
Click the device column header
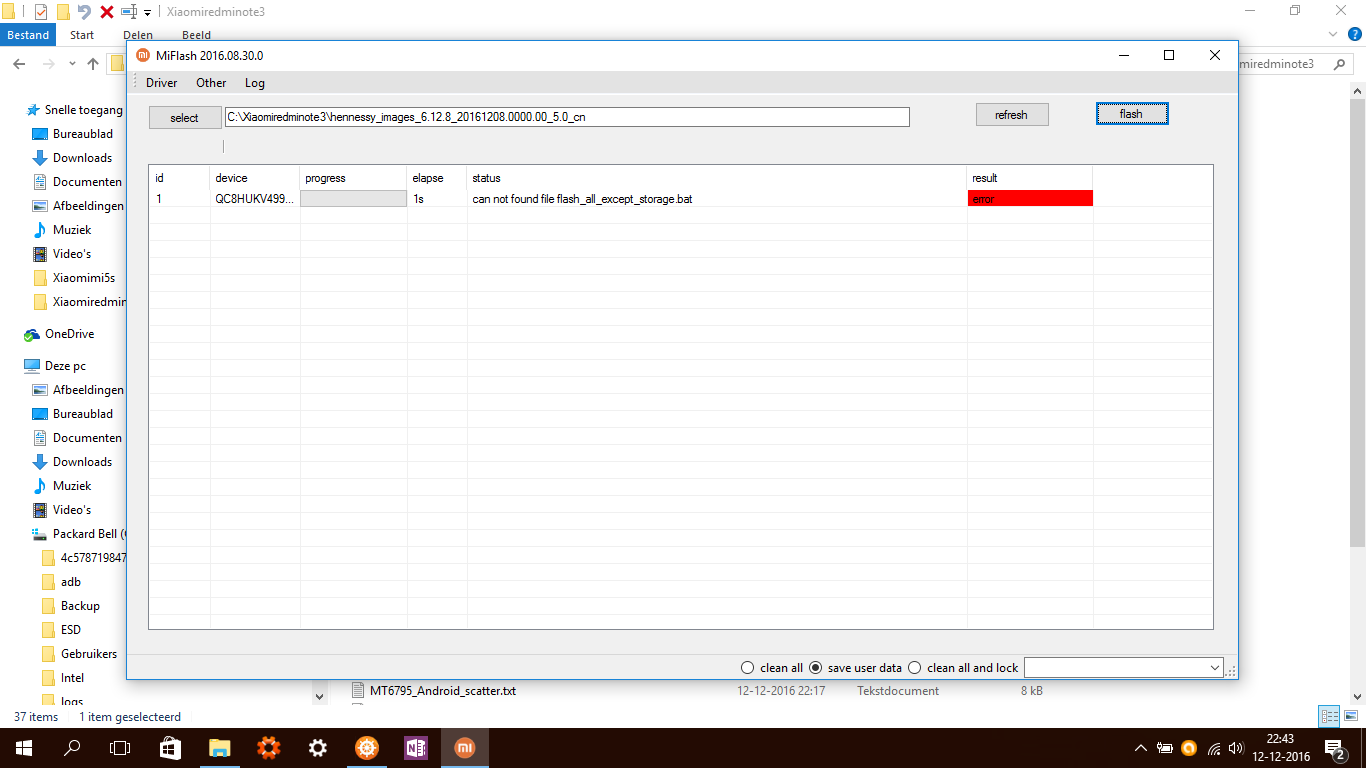pos(231,178)
